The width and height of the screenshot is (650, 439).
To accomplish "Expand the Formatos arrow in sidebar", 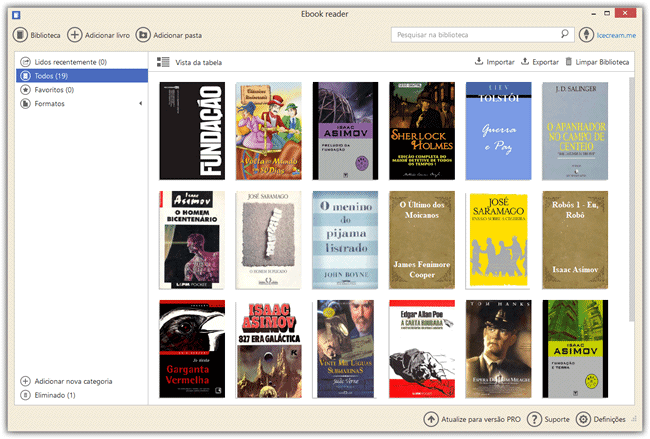I will 140,103.
